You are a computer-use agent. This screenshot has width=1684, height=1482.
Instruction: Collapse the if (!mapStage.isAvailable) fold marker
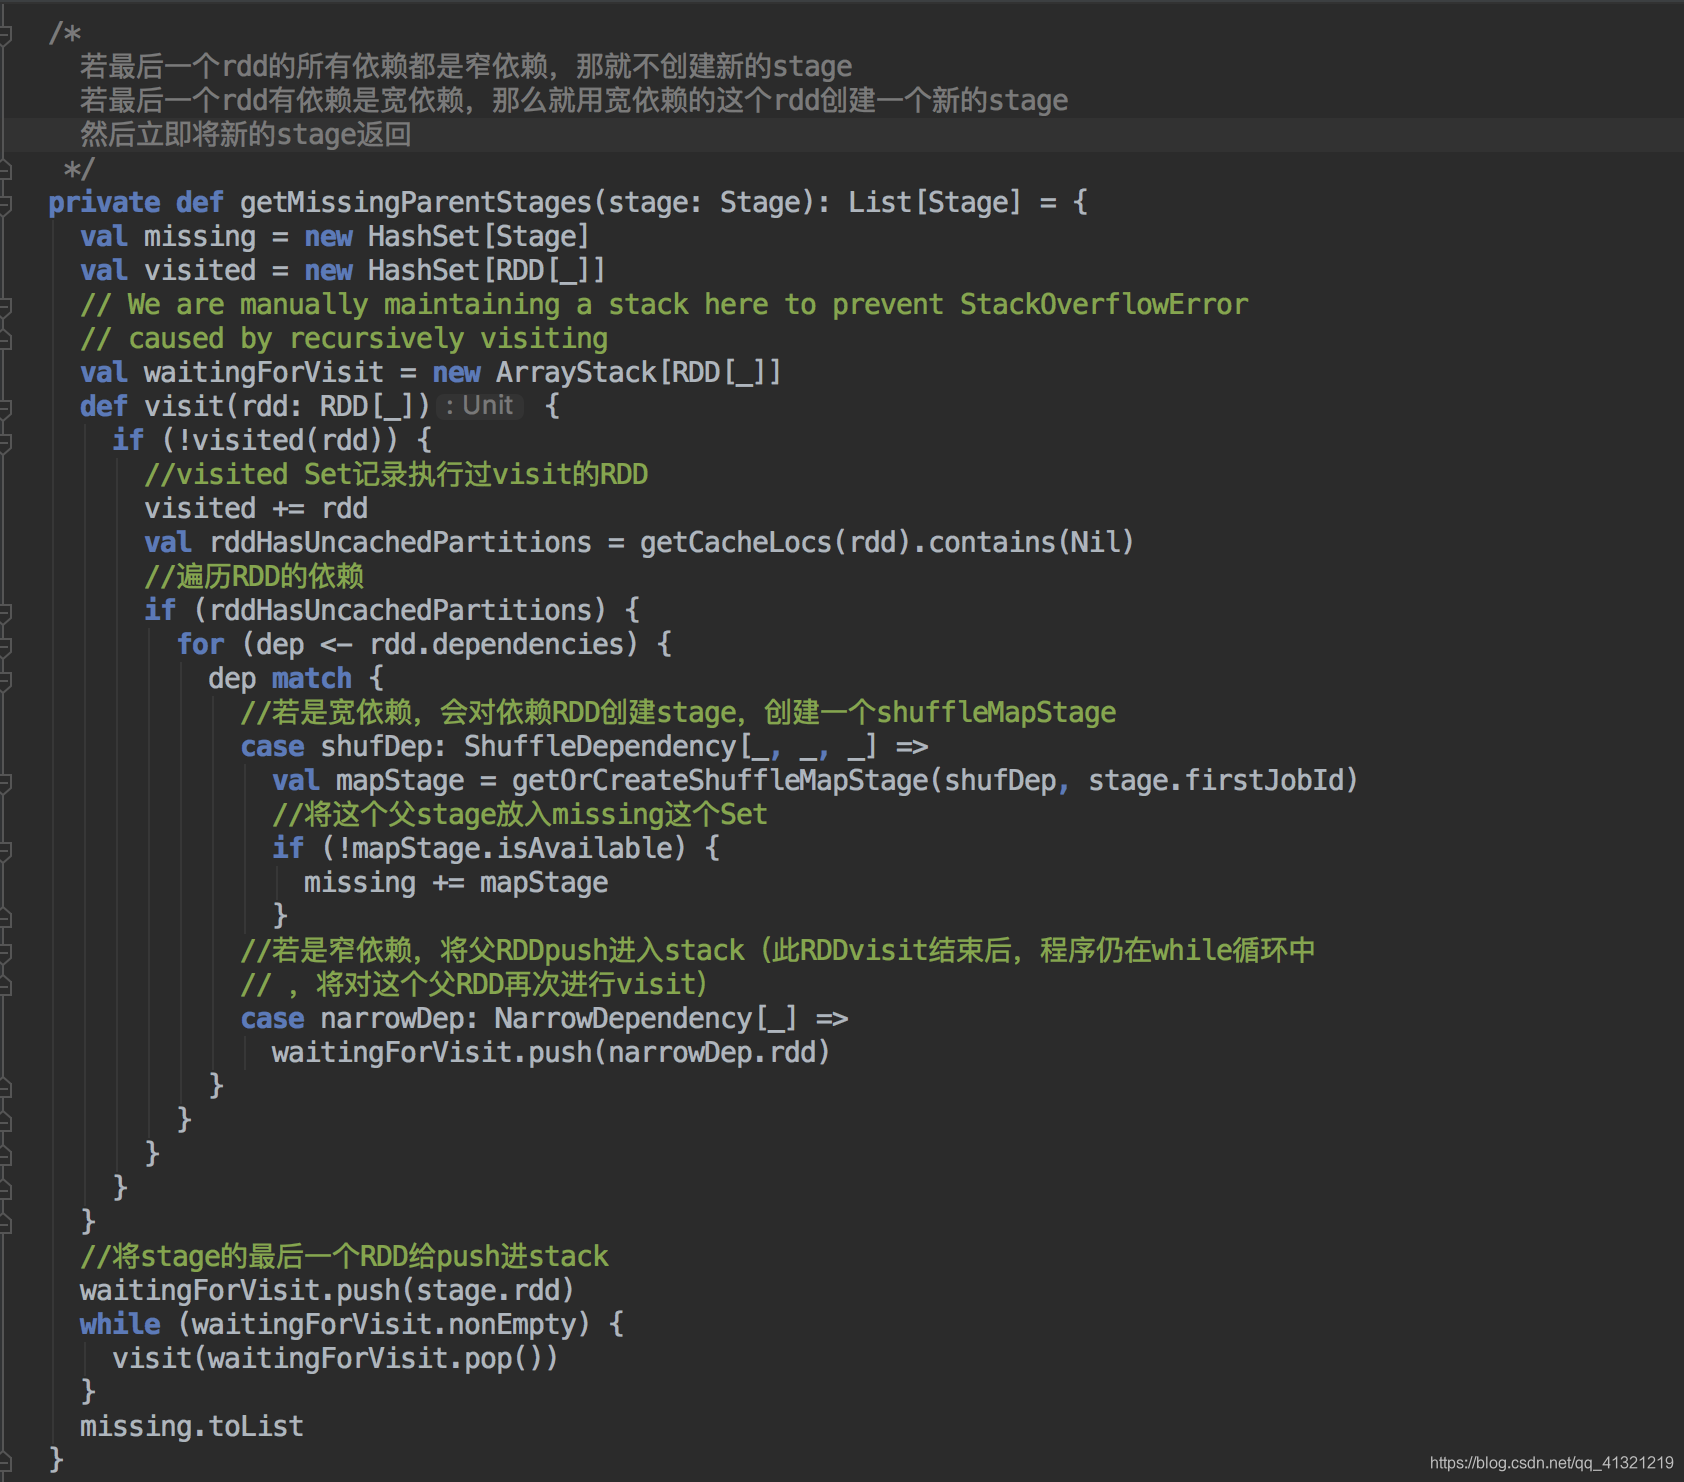pyautogui.click(x=5, y=850)
